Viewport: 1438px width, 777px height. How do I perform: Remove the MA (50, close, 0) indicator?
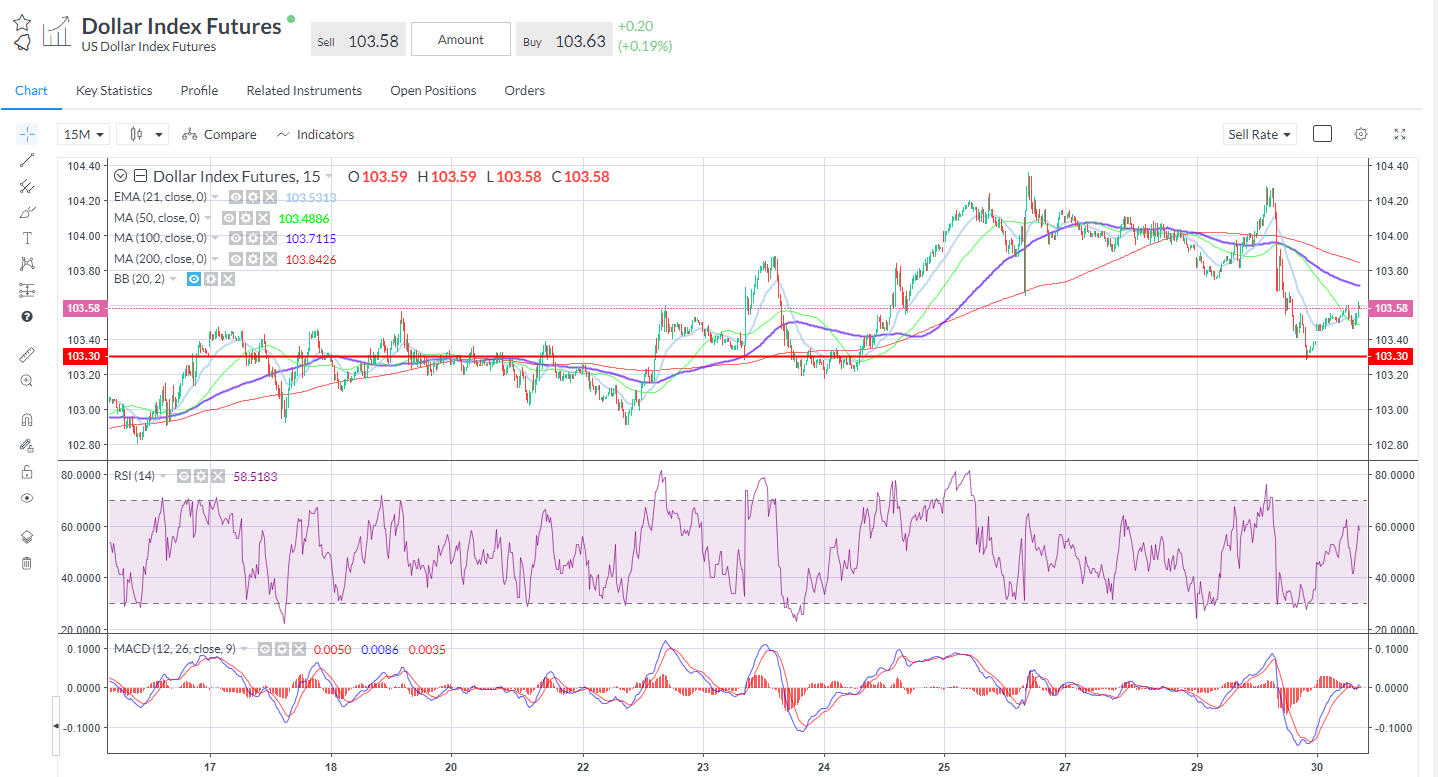(262, 218)
